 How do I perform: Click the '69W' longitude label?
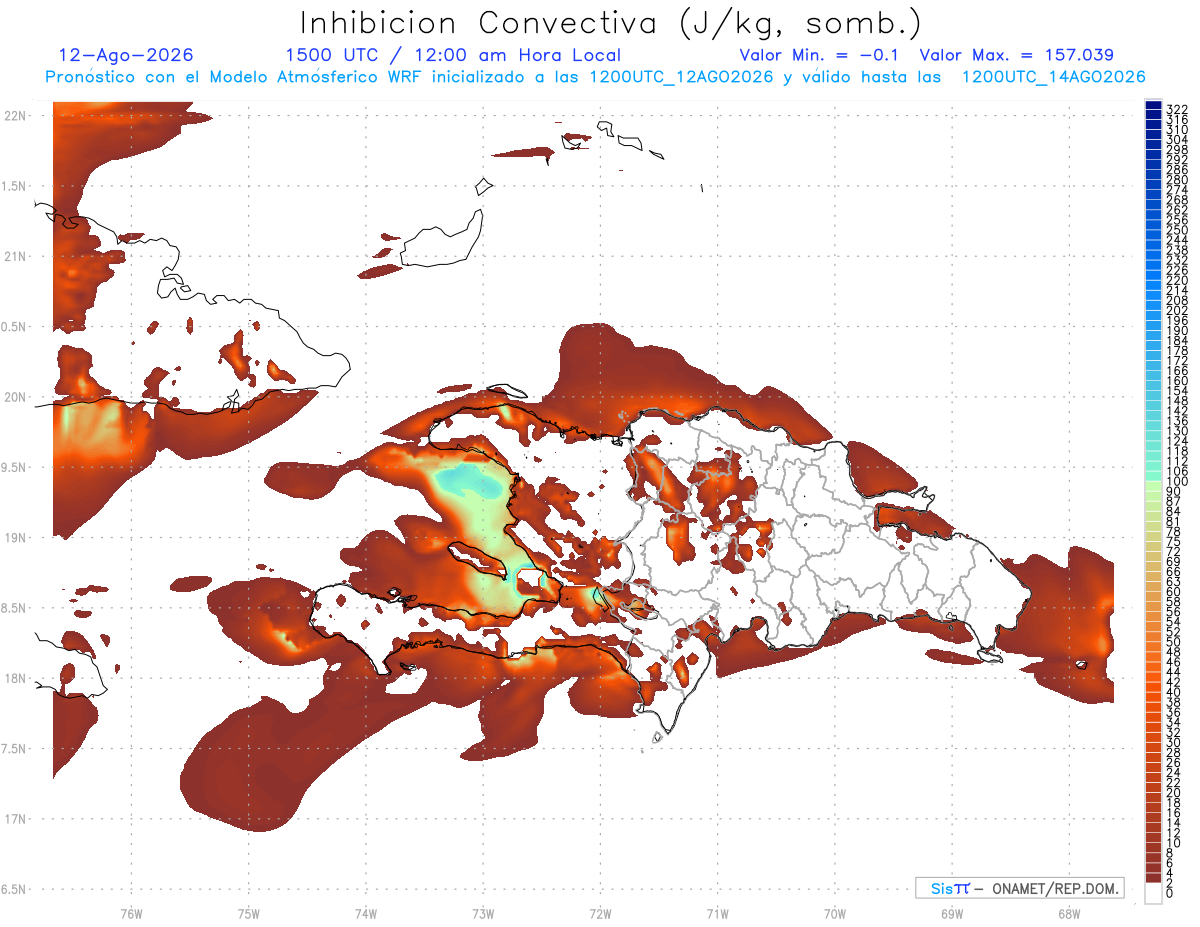[952, 913]
